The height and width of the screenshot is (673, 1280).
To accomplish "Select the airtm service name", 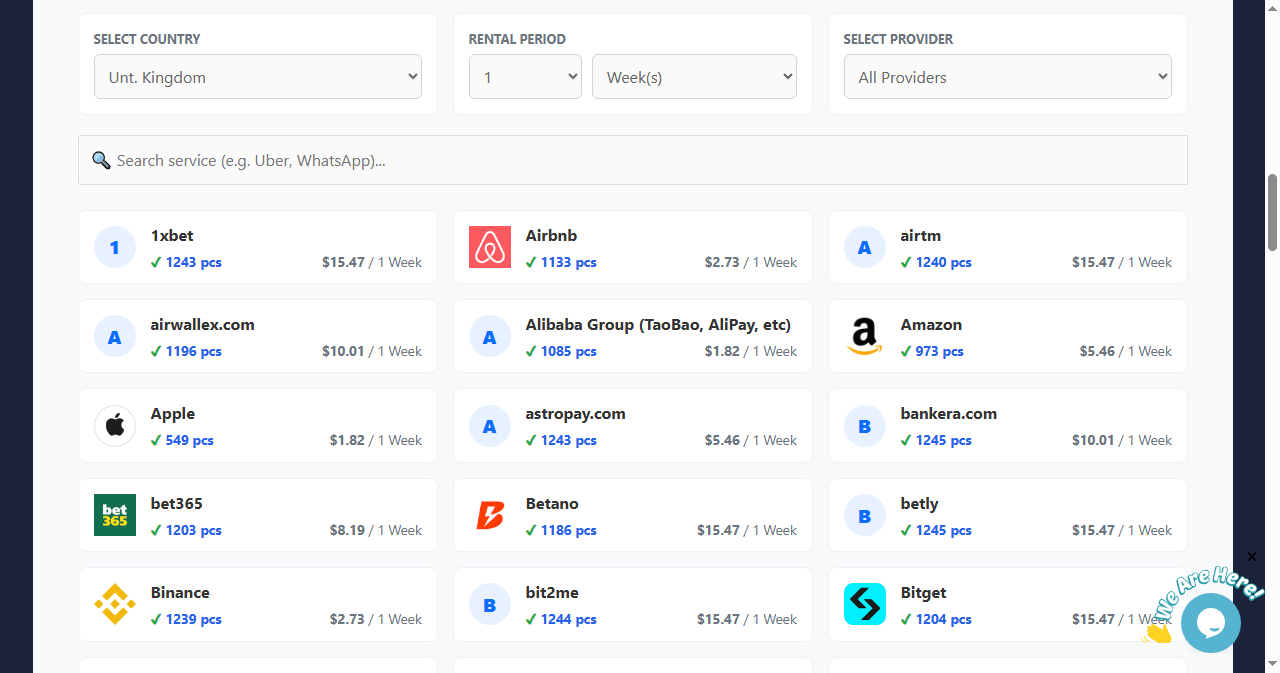I will [921, 236].
